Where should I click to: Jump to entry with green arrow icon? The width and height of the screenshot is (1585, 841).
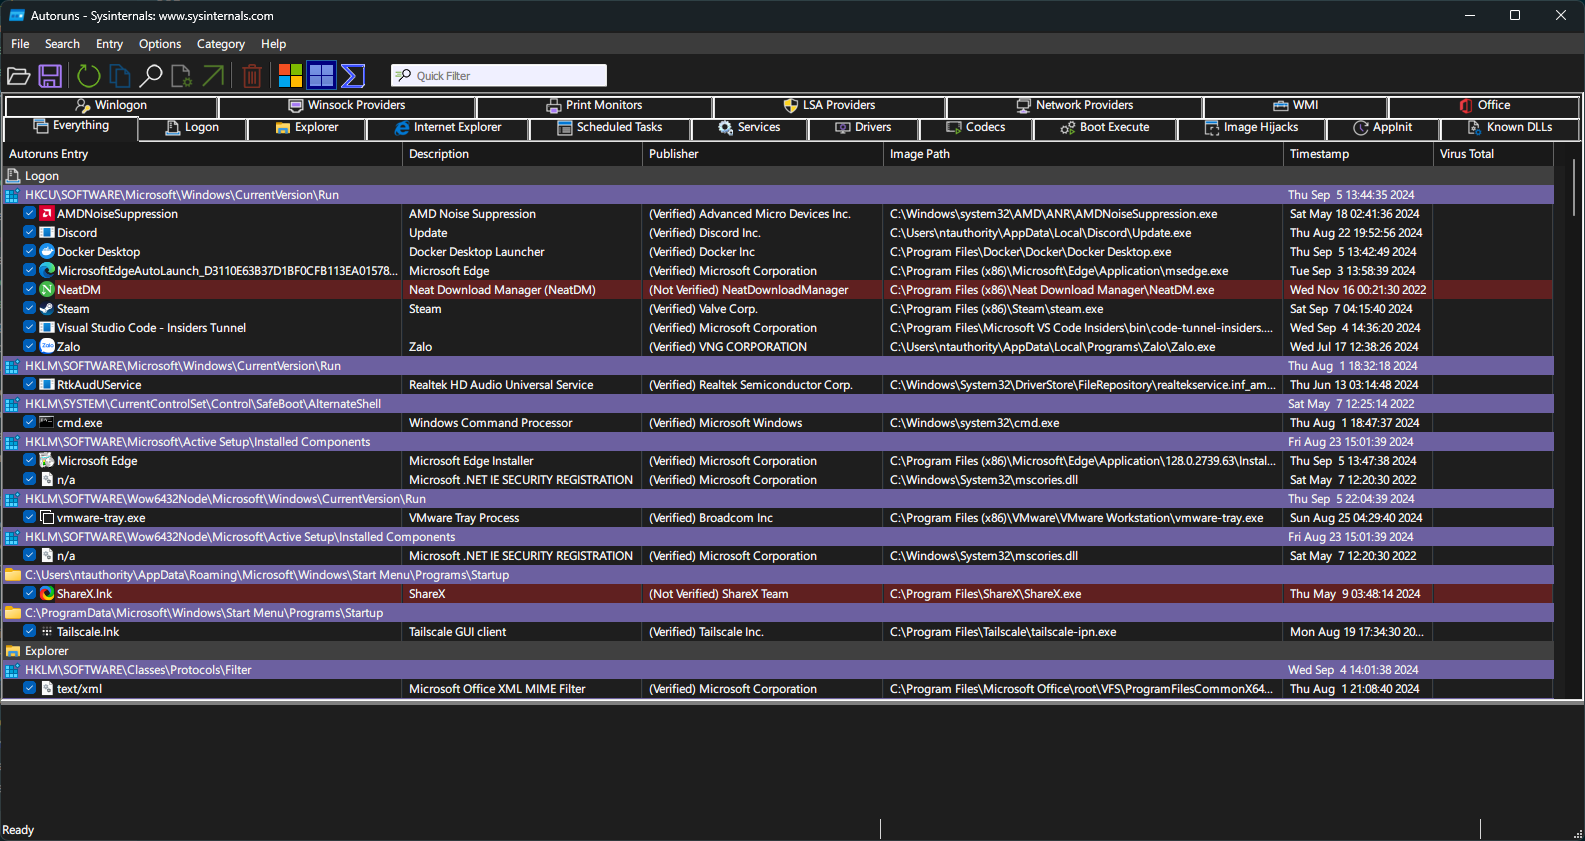click(x=213, y=76)
